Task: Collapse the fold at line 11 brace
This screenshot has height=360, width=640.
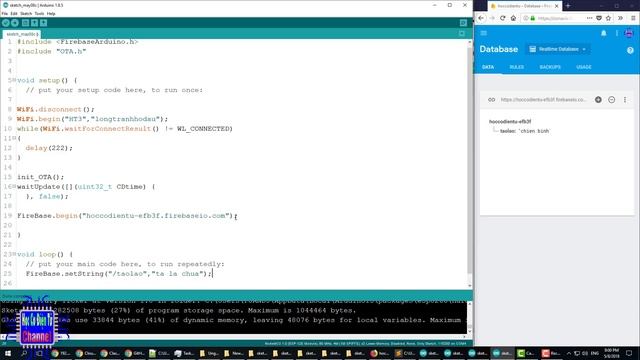Action: pos(14,138)
